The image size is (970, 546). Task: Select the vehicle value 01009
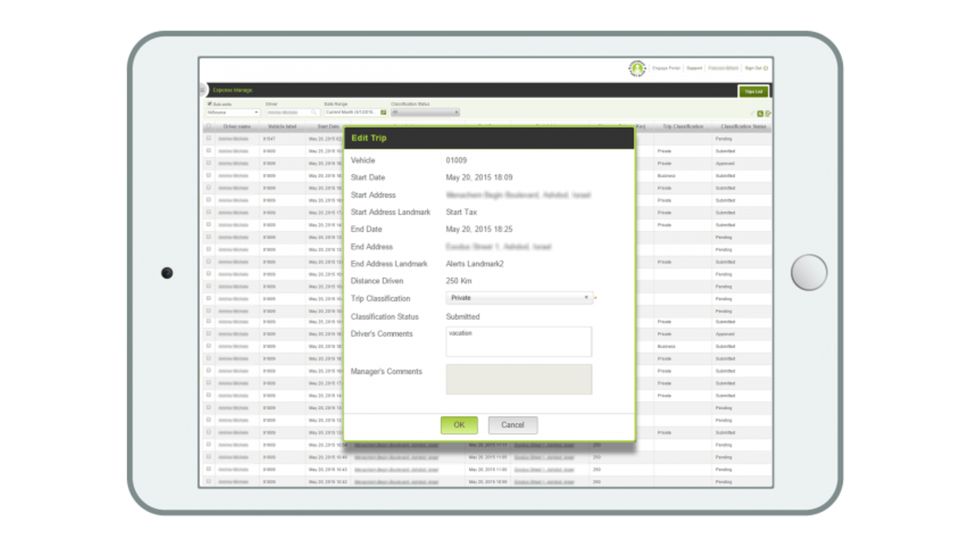[456, 160]
